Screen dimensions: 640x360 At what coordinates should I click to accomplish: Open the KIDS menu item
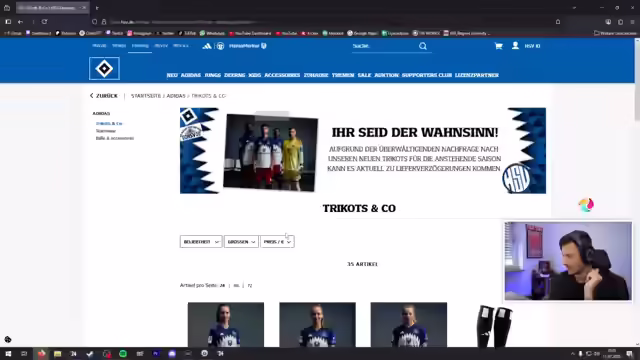pyautogui.click(x=255, y=75)
